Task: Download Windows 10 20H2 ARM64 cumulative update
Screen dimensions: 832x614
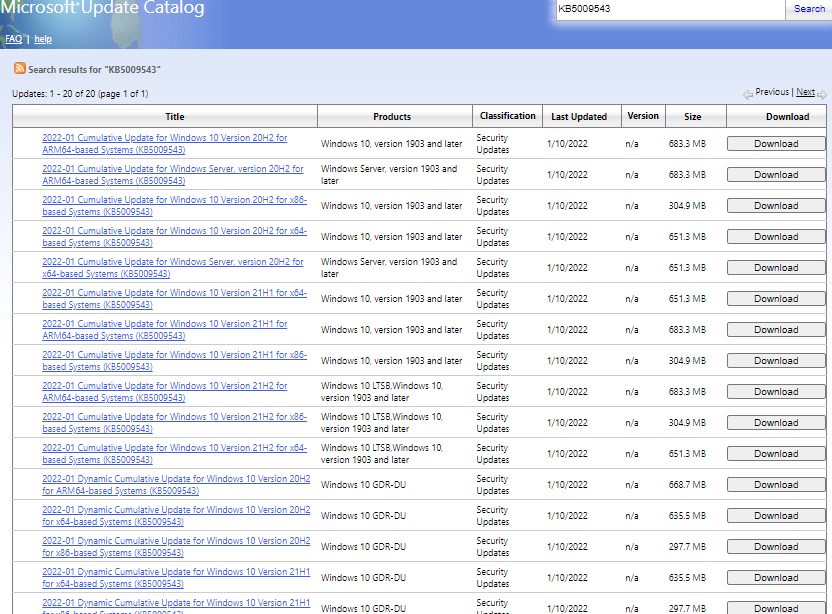Action: point(776,144)
